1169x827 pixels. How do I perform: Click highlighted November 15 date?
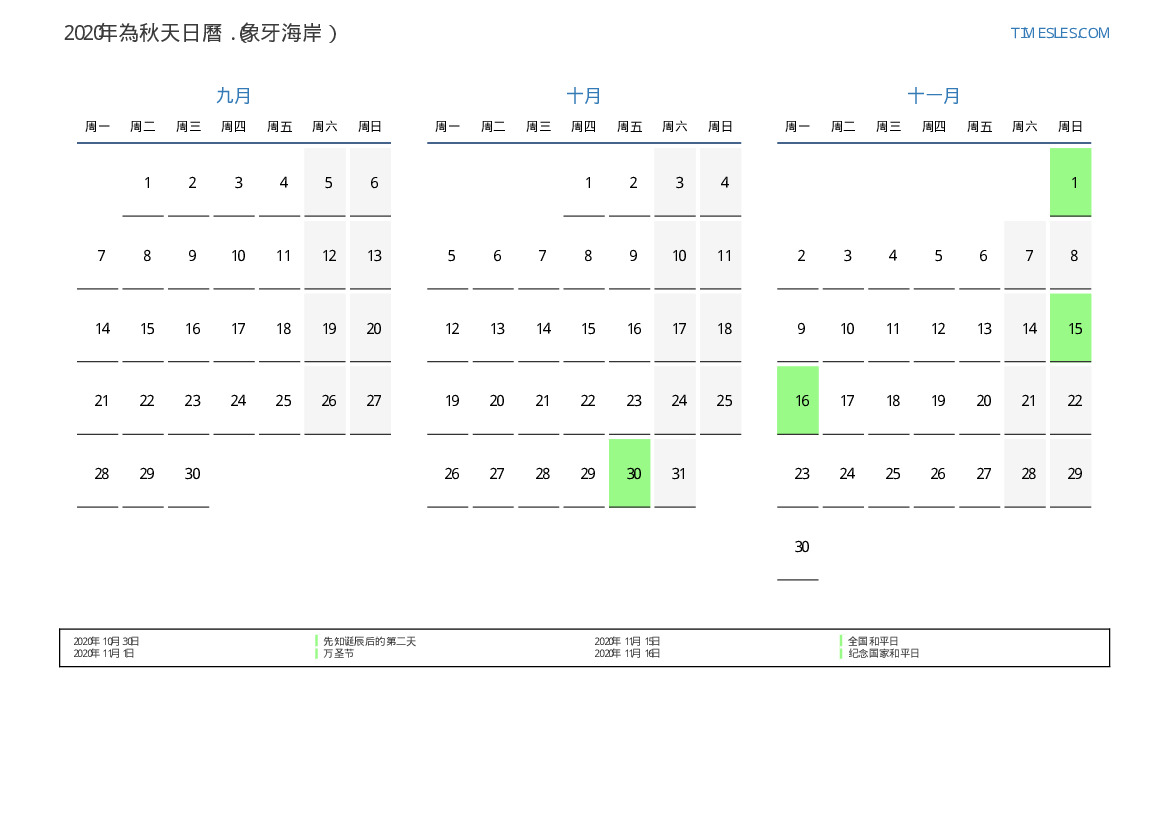pyautogui.click(x=1070, y=328)
